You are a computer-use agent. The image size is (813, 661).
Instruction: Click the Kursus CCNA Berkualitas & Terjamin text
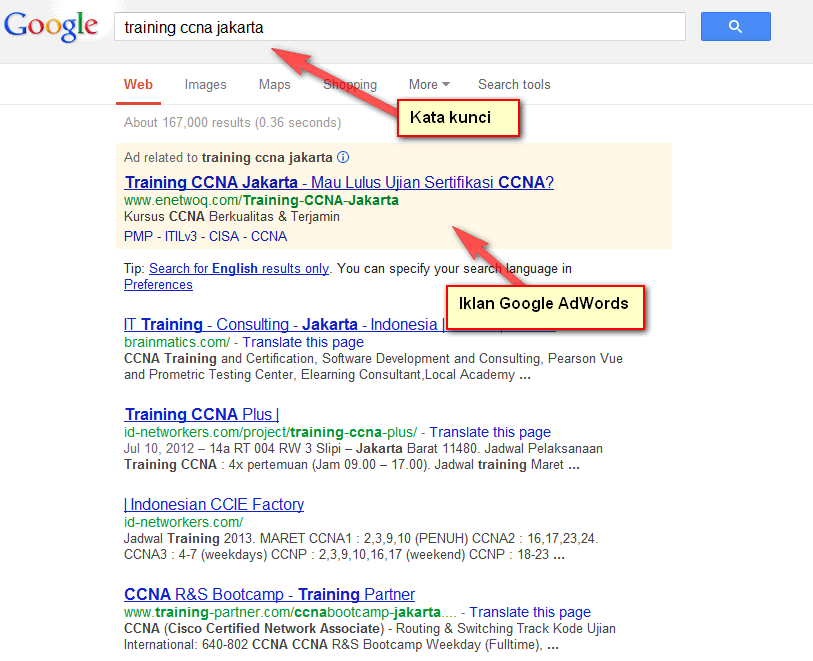click(x=232, y=217)
